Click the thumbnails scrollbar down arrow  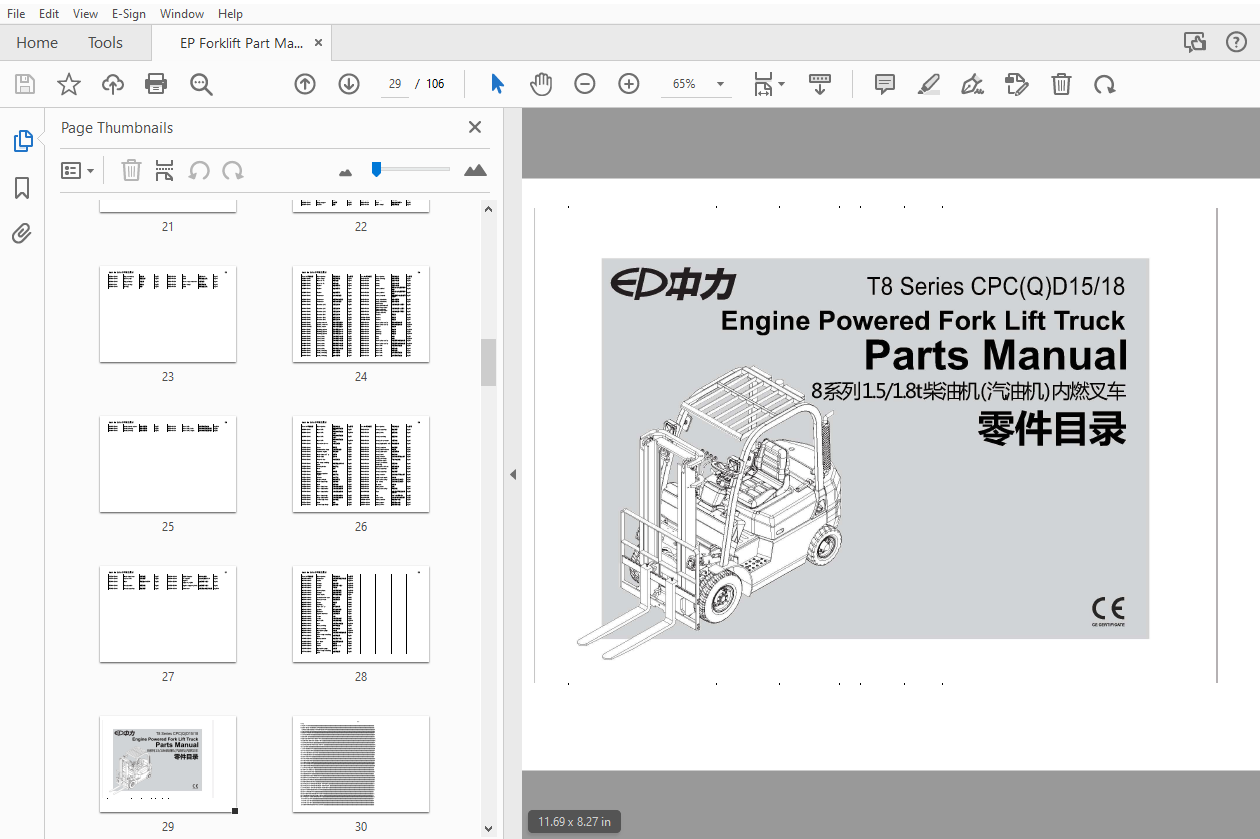[x=488, y=828]
